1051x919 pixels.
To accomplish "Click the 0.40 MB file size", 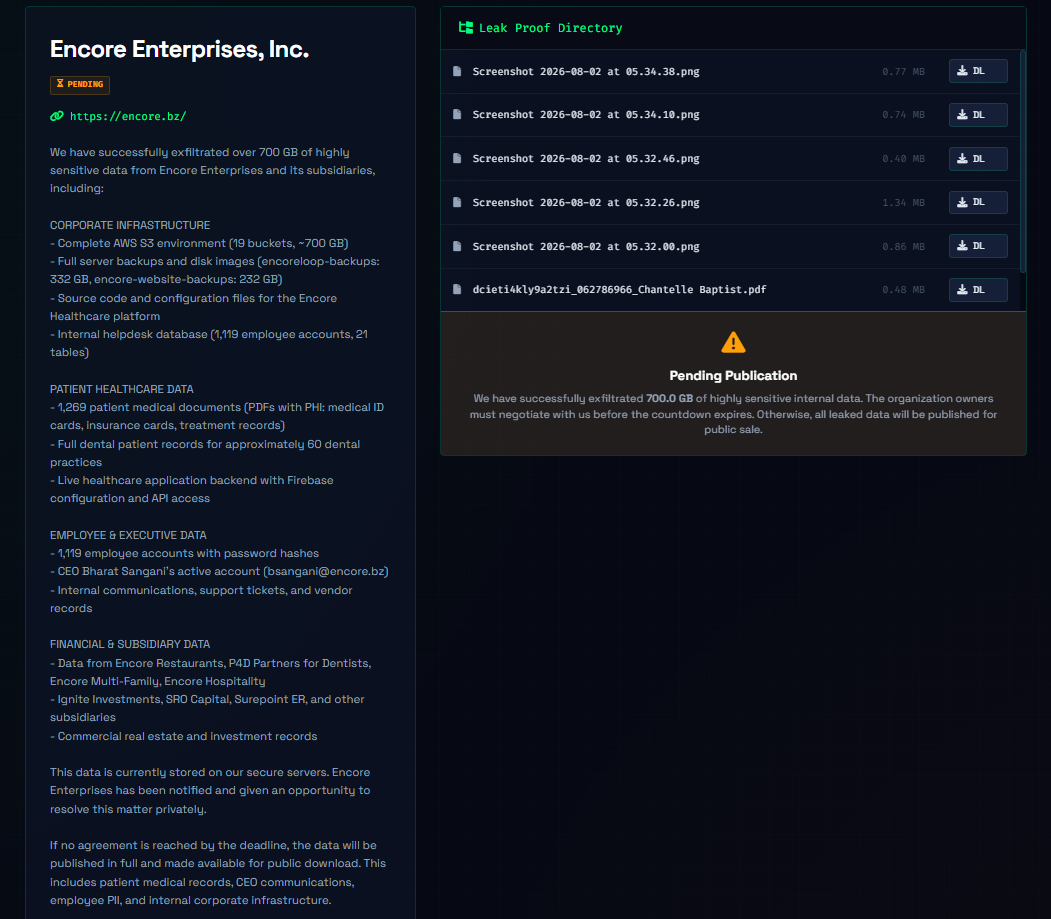I will (903, 159).
